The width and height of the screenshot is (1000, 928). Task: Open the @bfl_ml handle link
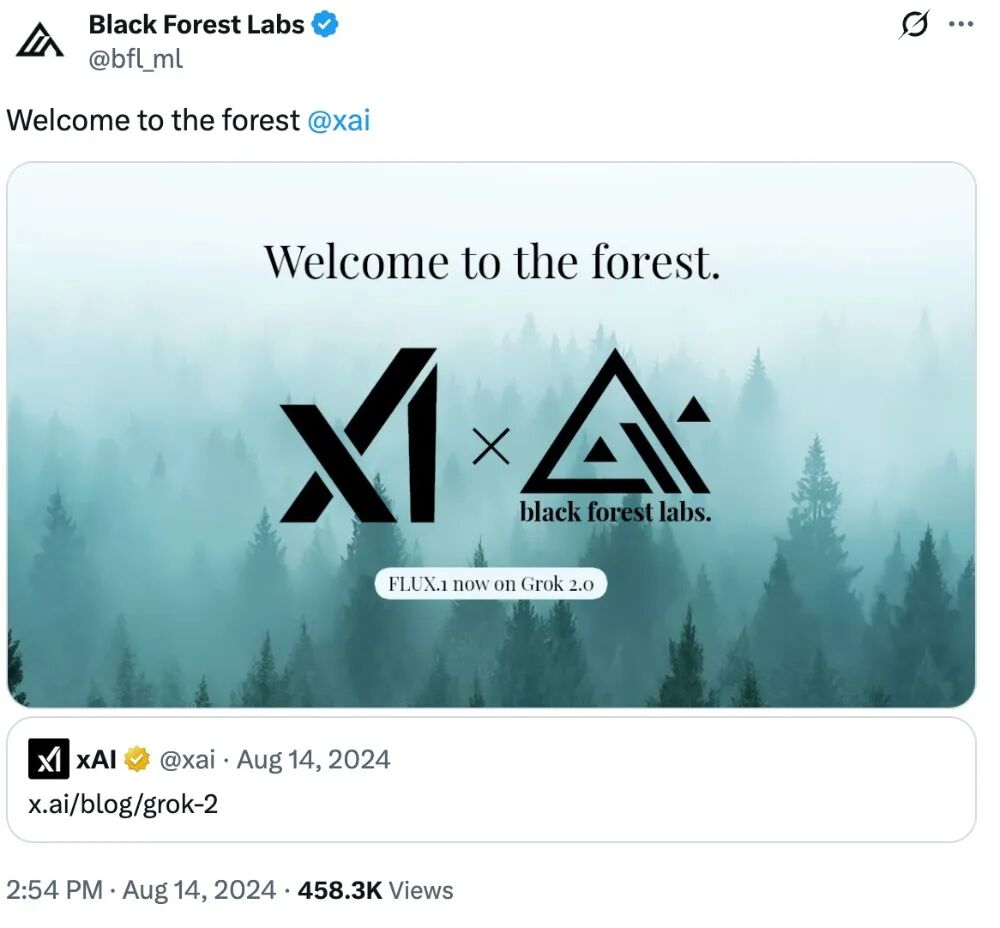tap(136, 59)
